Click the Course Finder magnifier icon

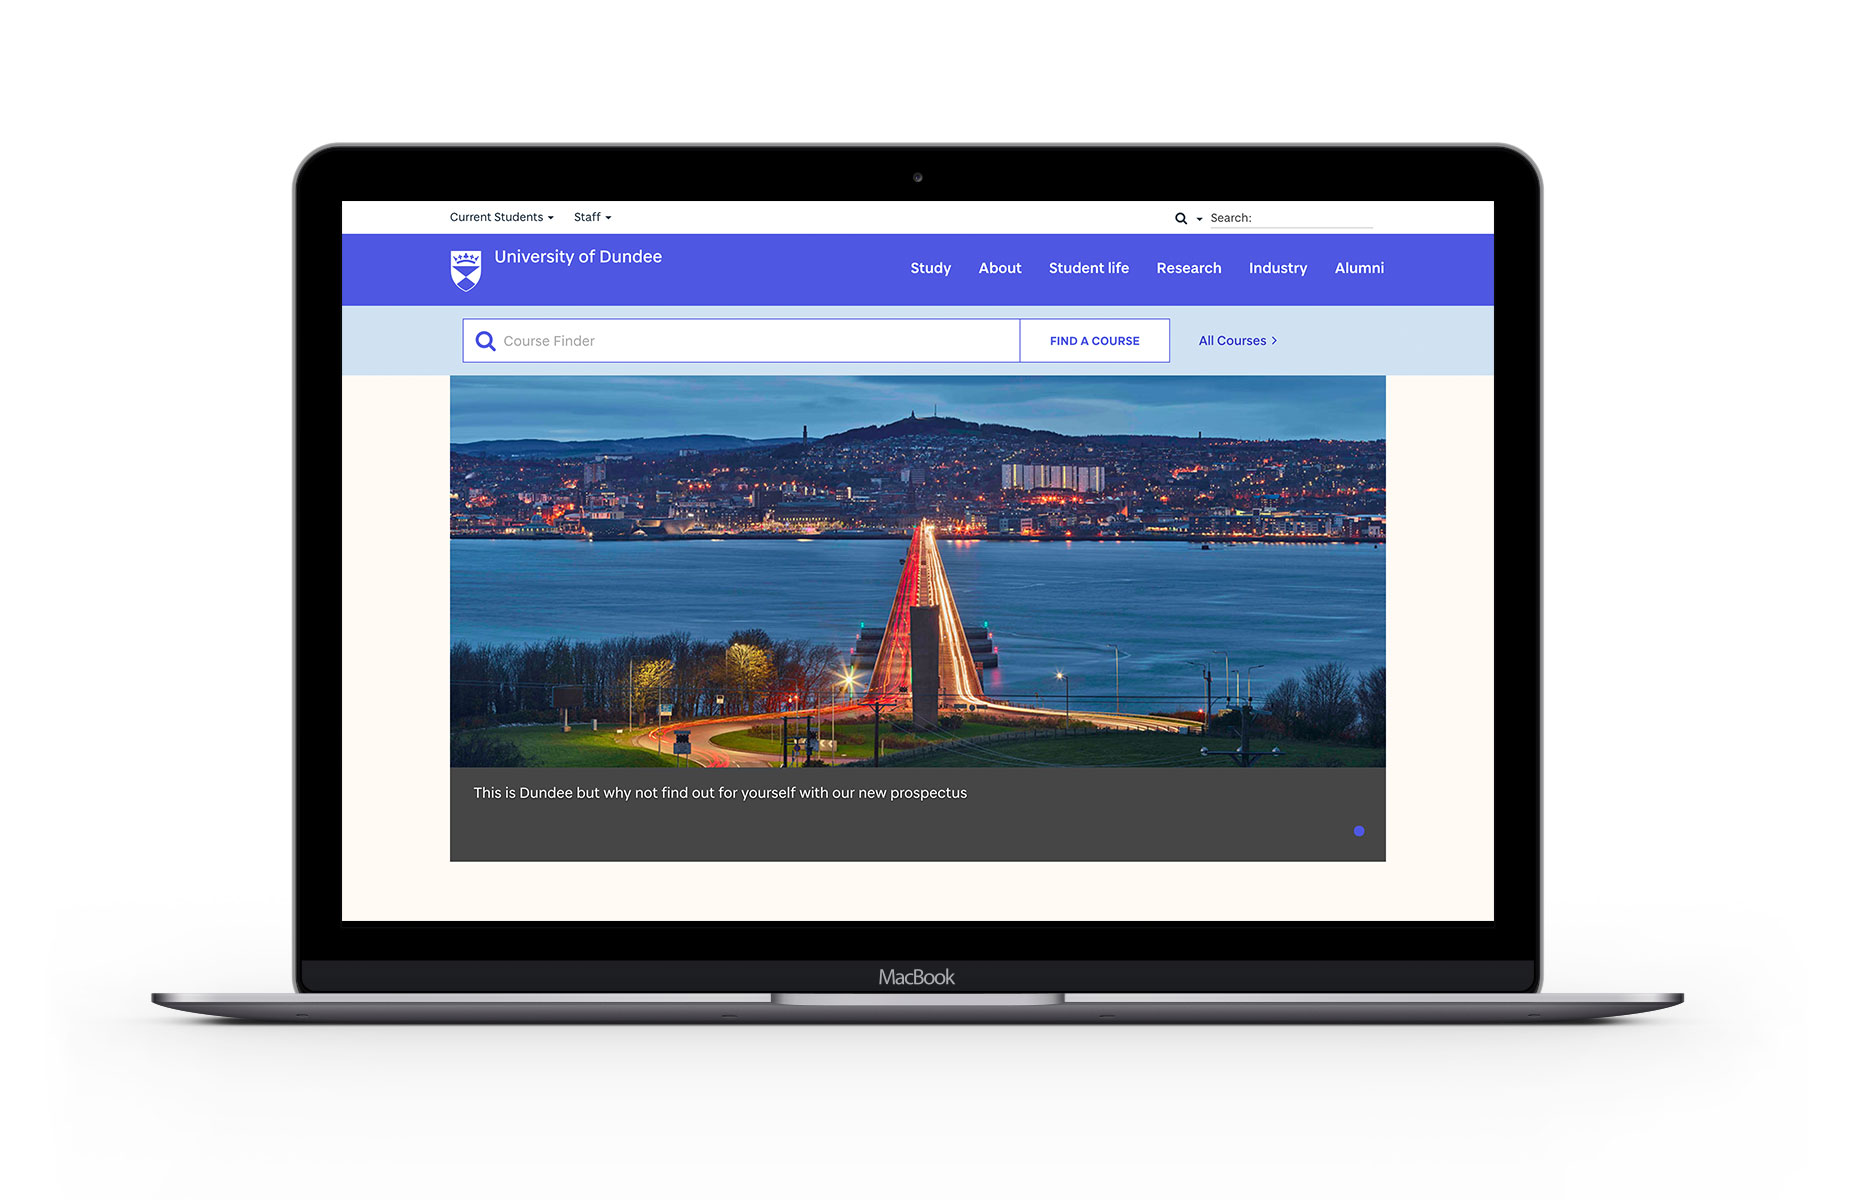pyautogui.click(x=485, y=341)
